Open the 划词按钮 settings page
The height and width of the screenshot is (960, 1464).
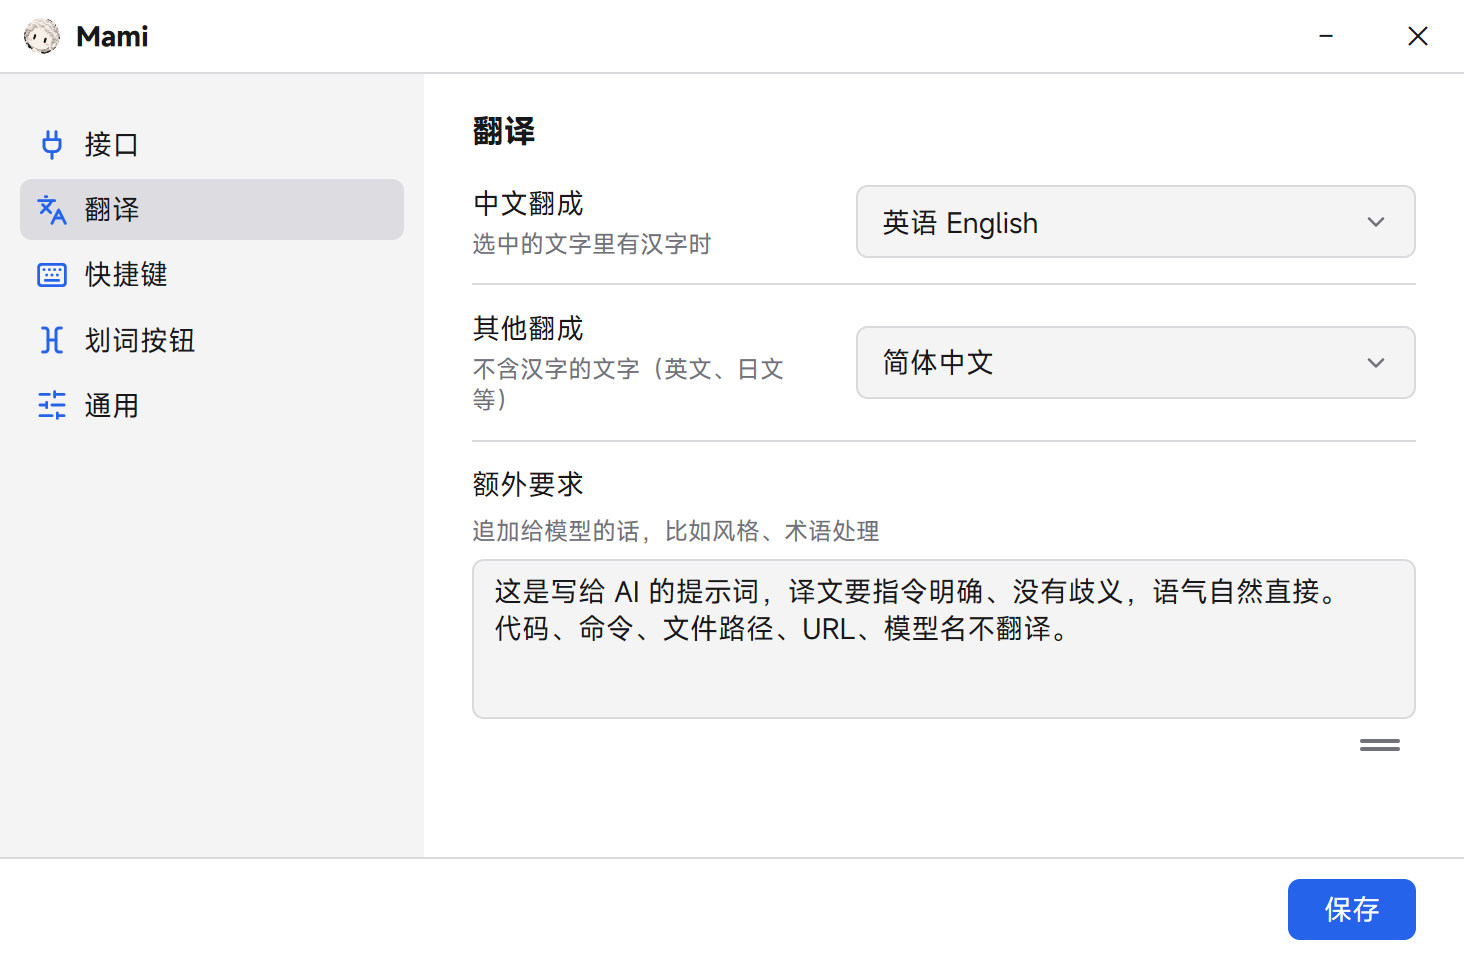212,340
